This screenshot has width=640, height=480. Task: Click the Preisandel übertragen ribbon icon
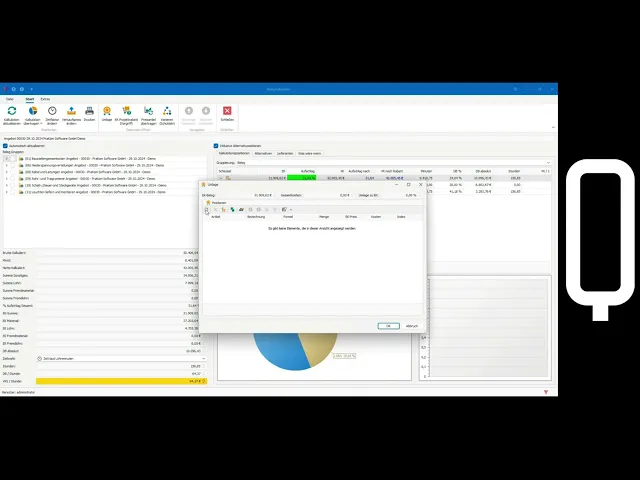click(149, 111)
